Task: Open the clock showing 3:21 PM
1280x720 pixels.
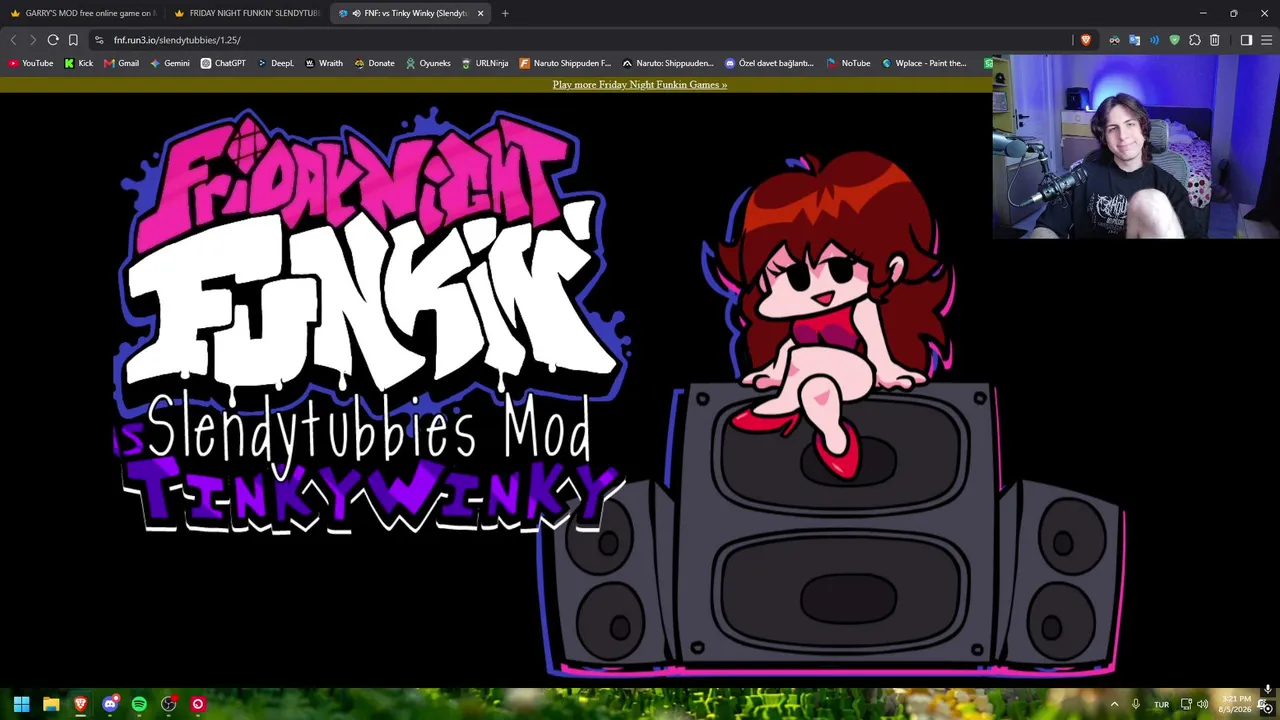Action: (x=1235, y=704)
